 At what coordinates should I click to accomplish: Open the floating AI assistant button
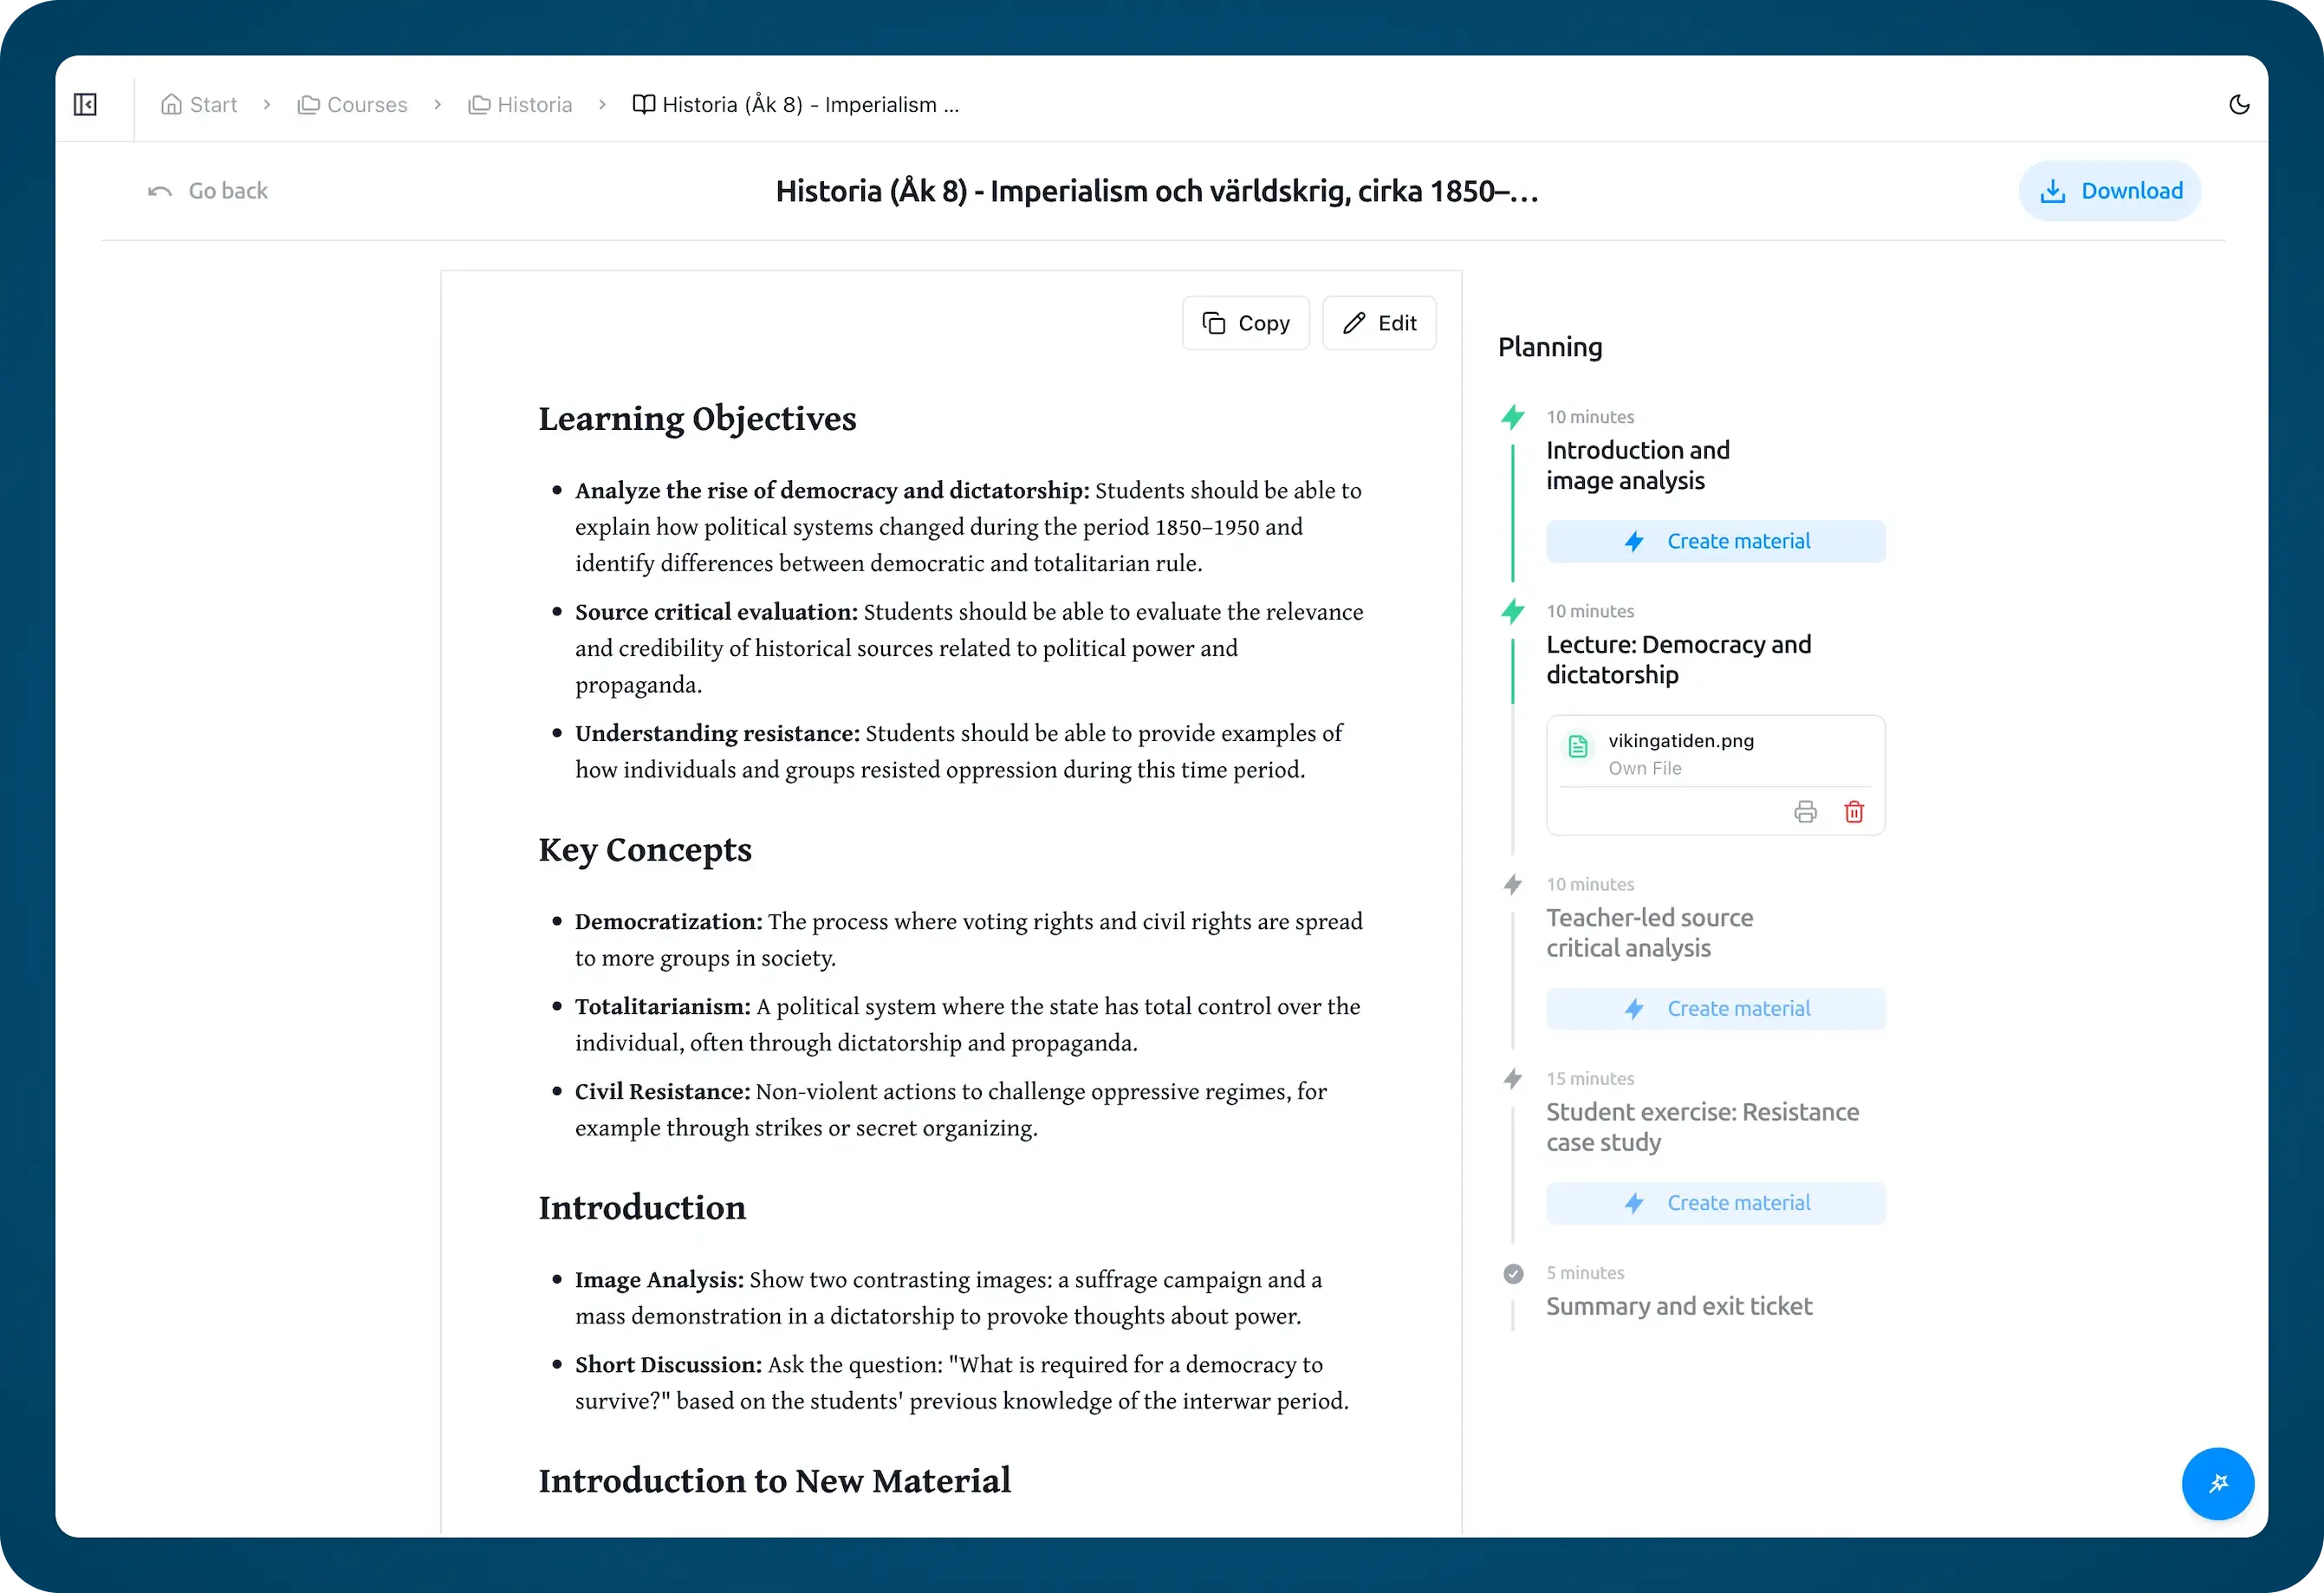[x=2217, y=1483]
